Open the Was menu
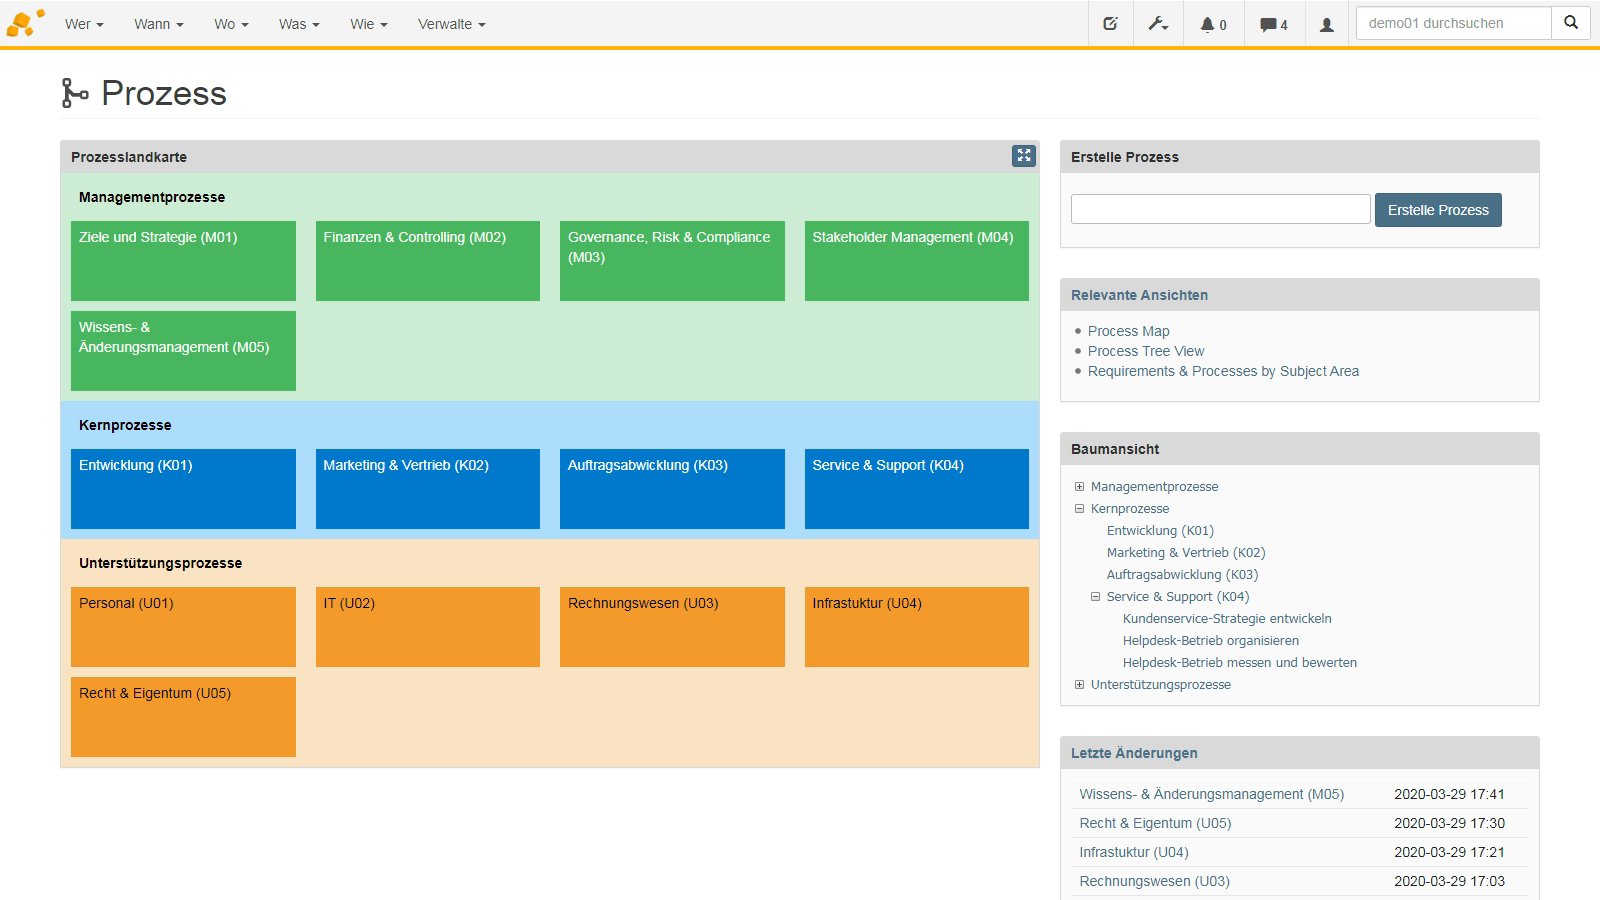Image resolution: width=1600 pixels, height=900 pixels. coord(299,24)
